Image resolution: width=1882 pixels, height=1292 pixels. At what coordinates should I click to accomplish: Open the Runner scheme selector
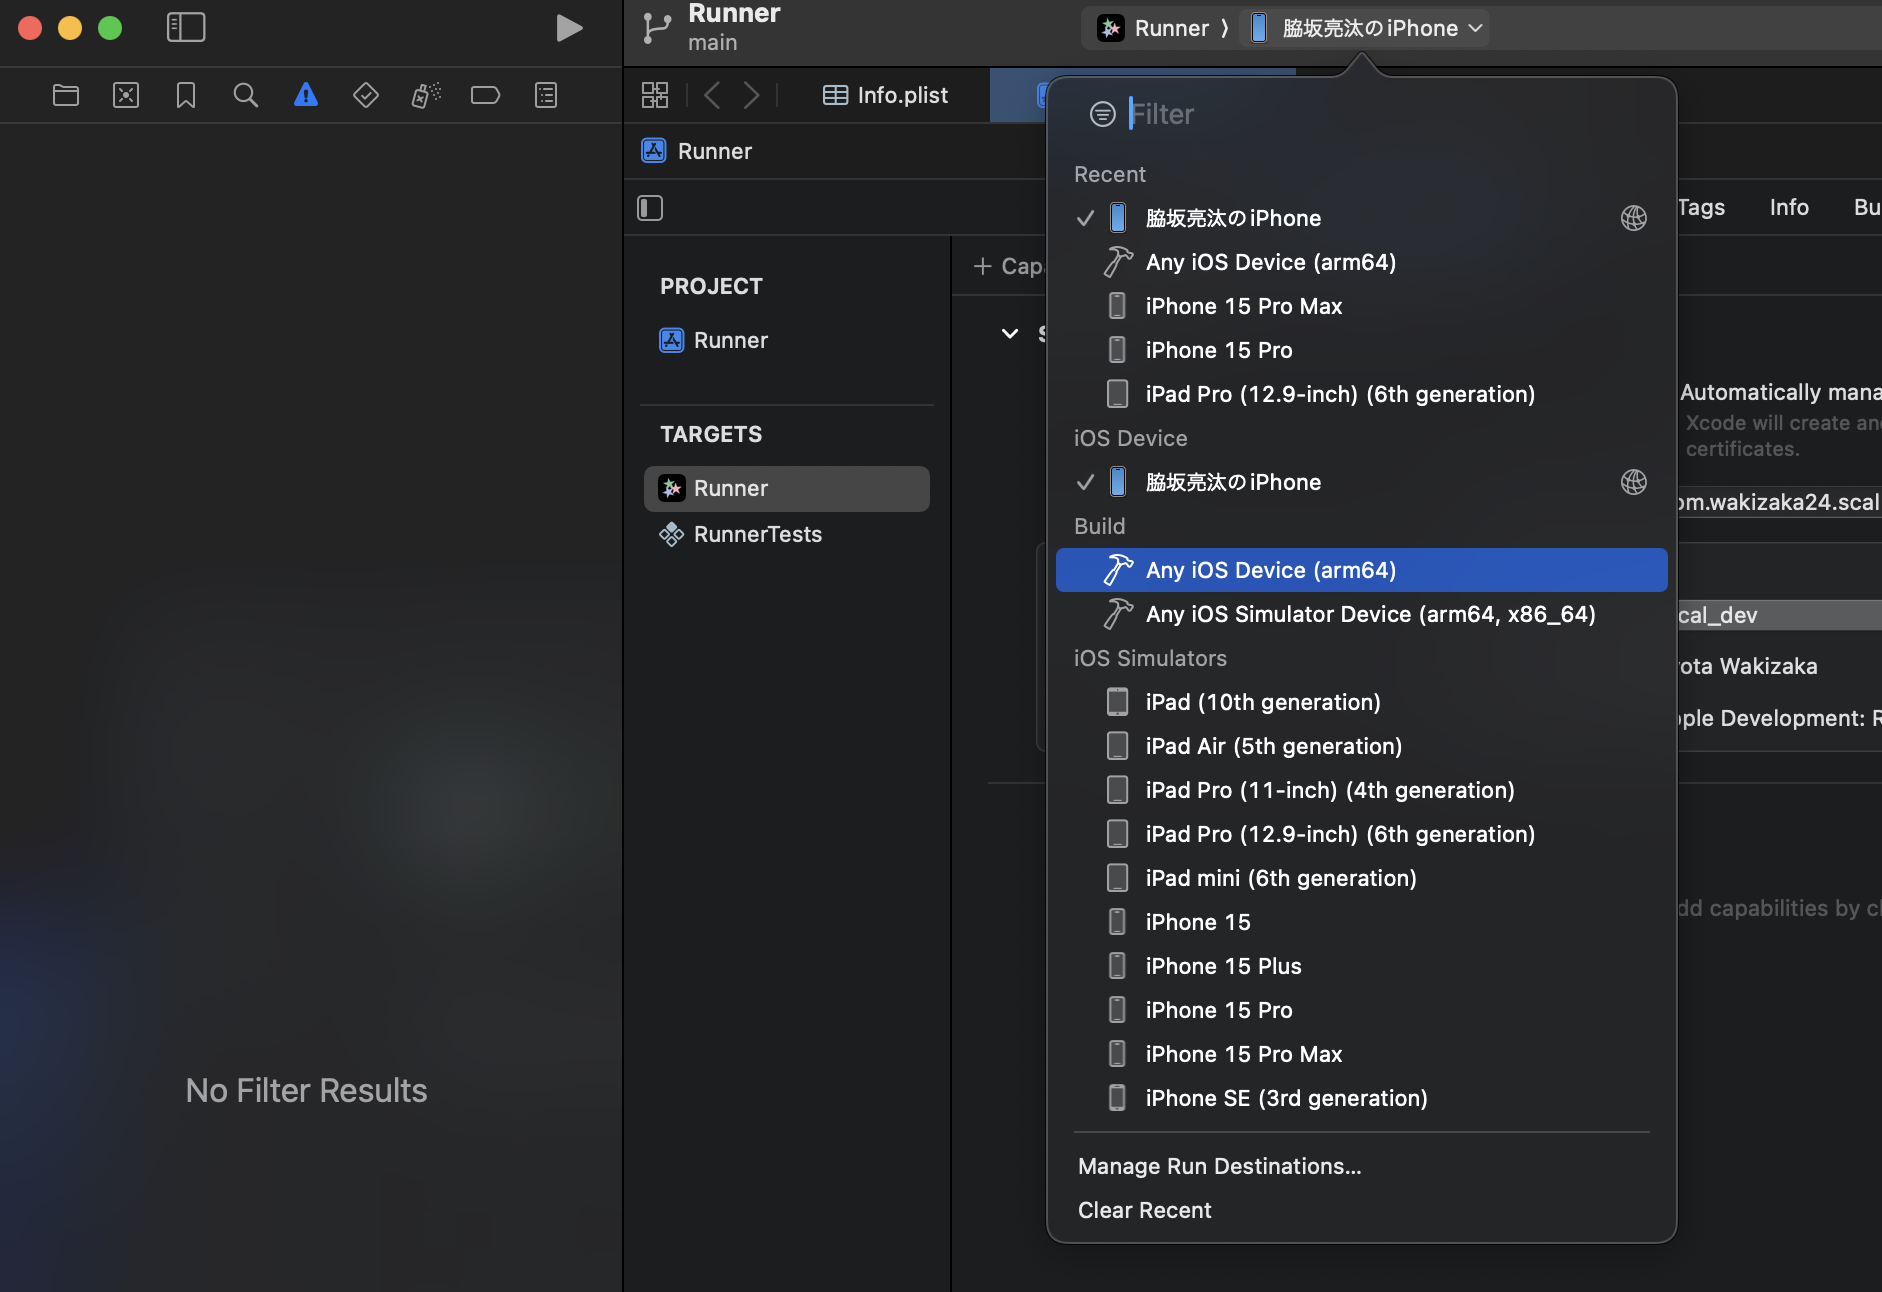[1154, 28]
